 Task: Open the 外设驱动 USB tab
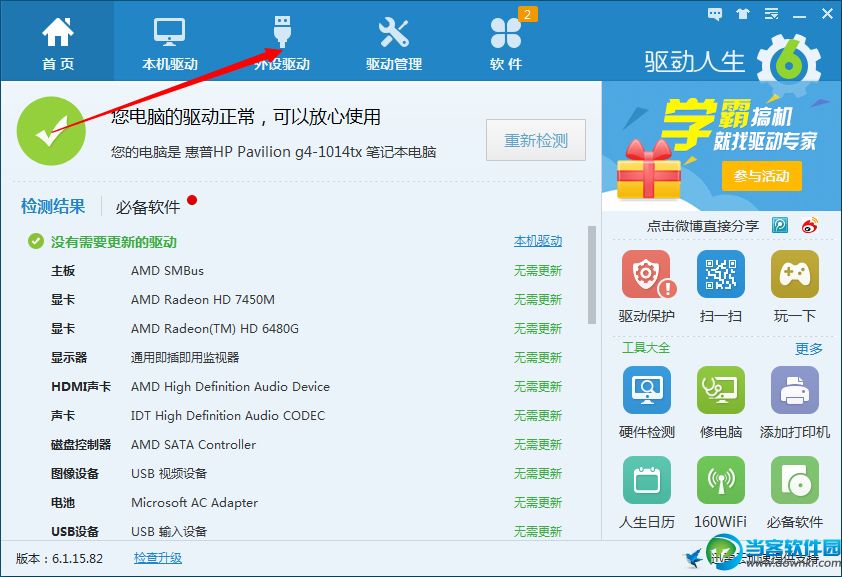(282, 43)
